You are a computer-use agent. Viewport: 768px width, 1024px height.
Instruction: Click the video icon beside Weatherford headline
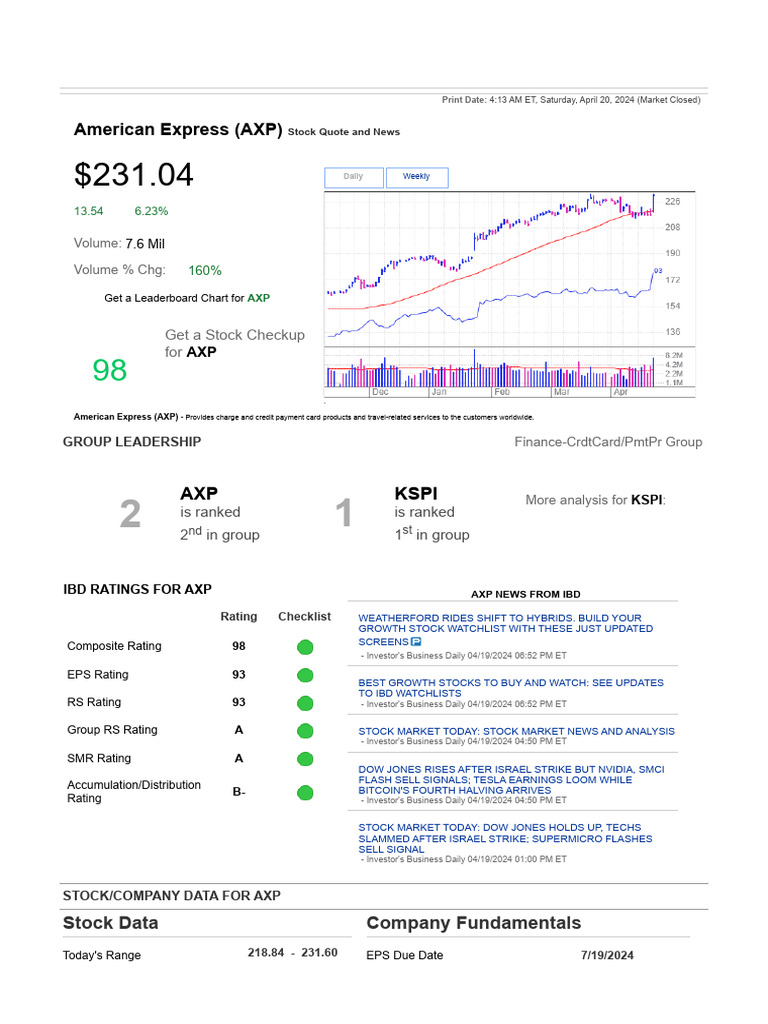point(416,641)
